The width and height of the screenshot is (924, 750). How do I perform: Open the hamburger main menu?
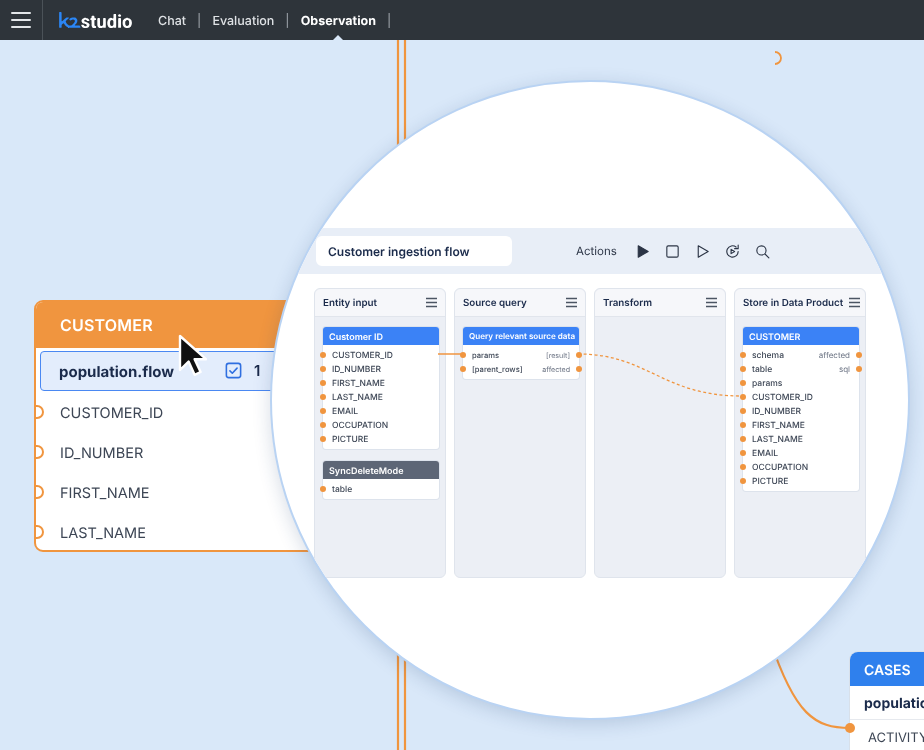[21, 20]
